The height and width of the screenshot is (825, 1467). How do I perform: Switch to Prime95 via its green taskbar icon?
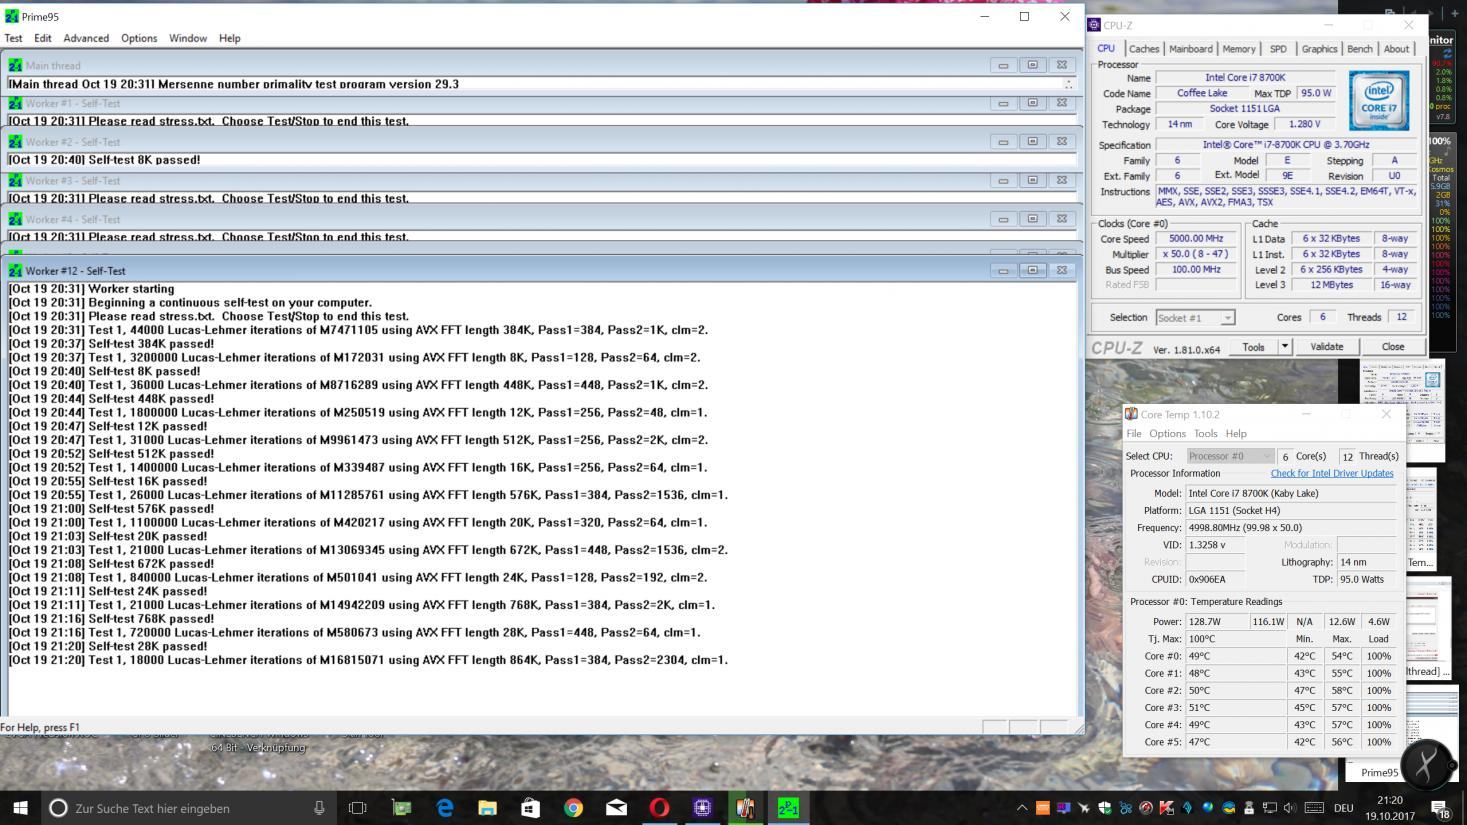[788, 808]
